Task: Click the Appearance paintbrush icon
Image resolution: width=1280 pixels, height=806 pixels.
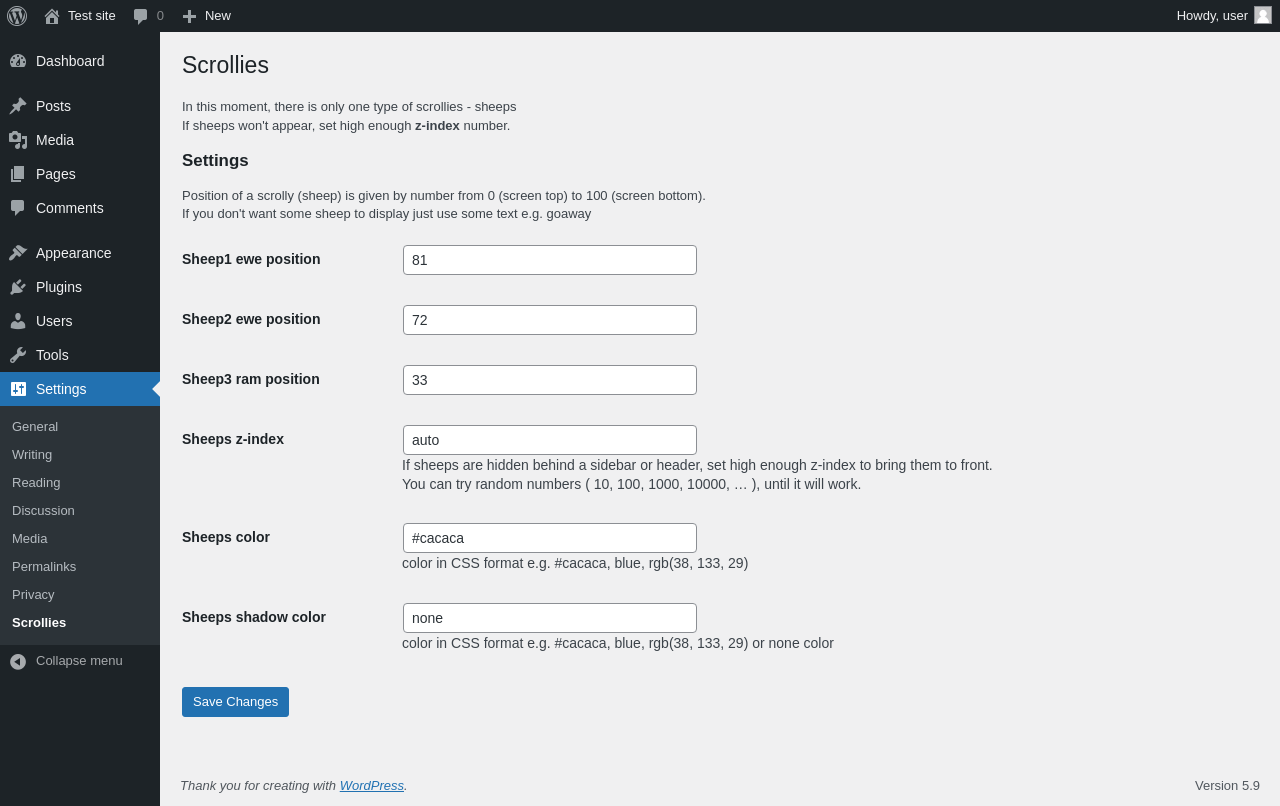Action: point(18,253)
